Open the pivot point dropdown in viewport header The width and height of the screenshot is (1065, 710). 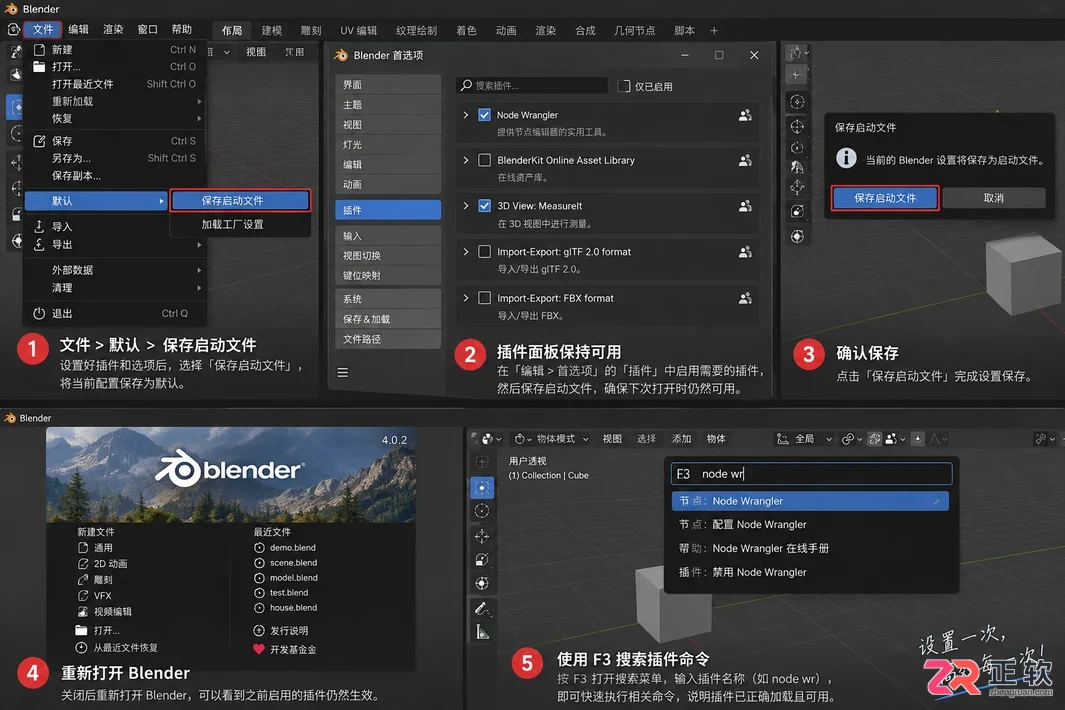(852, 439)
